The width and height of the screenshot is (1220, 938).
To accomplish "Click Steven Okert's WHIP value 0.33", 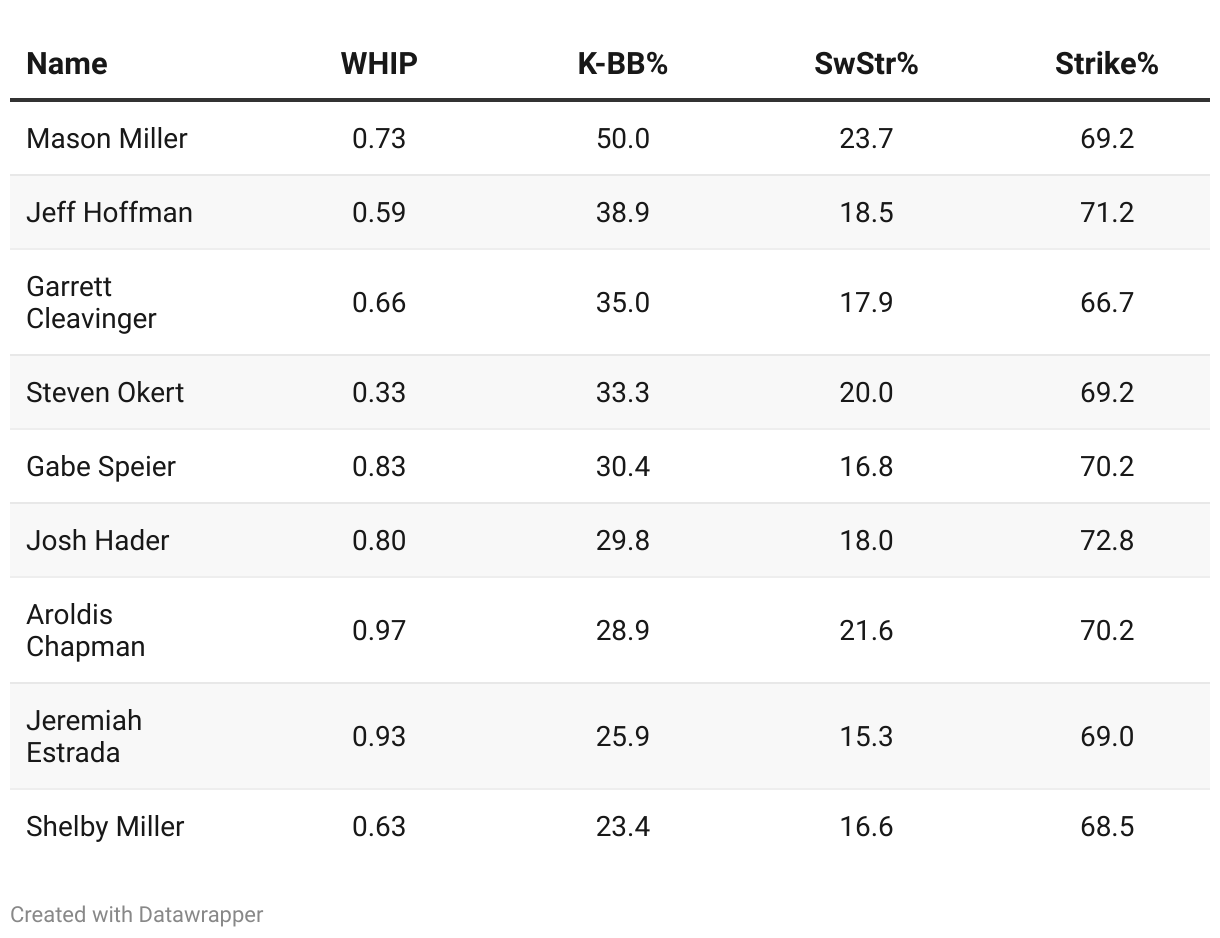I will click(x=379, y=392).
